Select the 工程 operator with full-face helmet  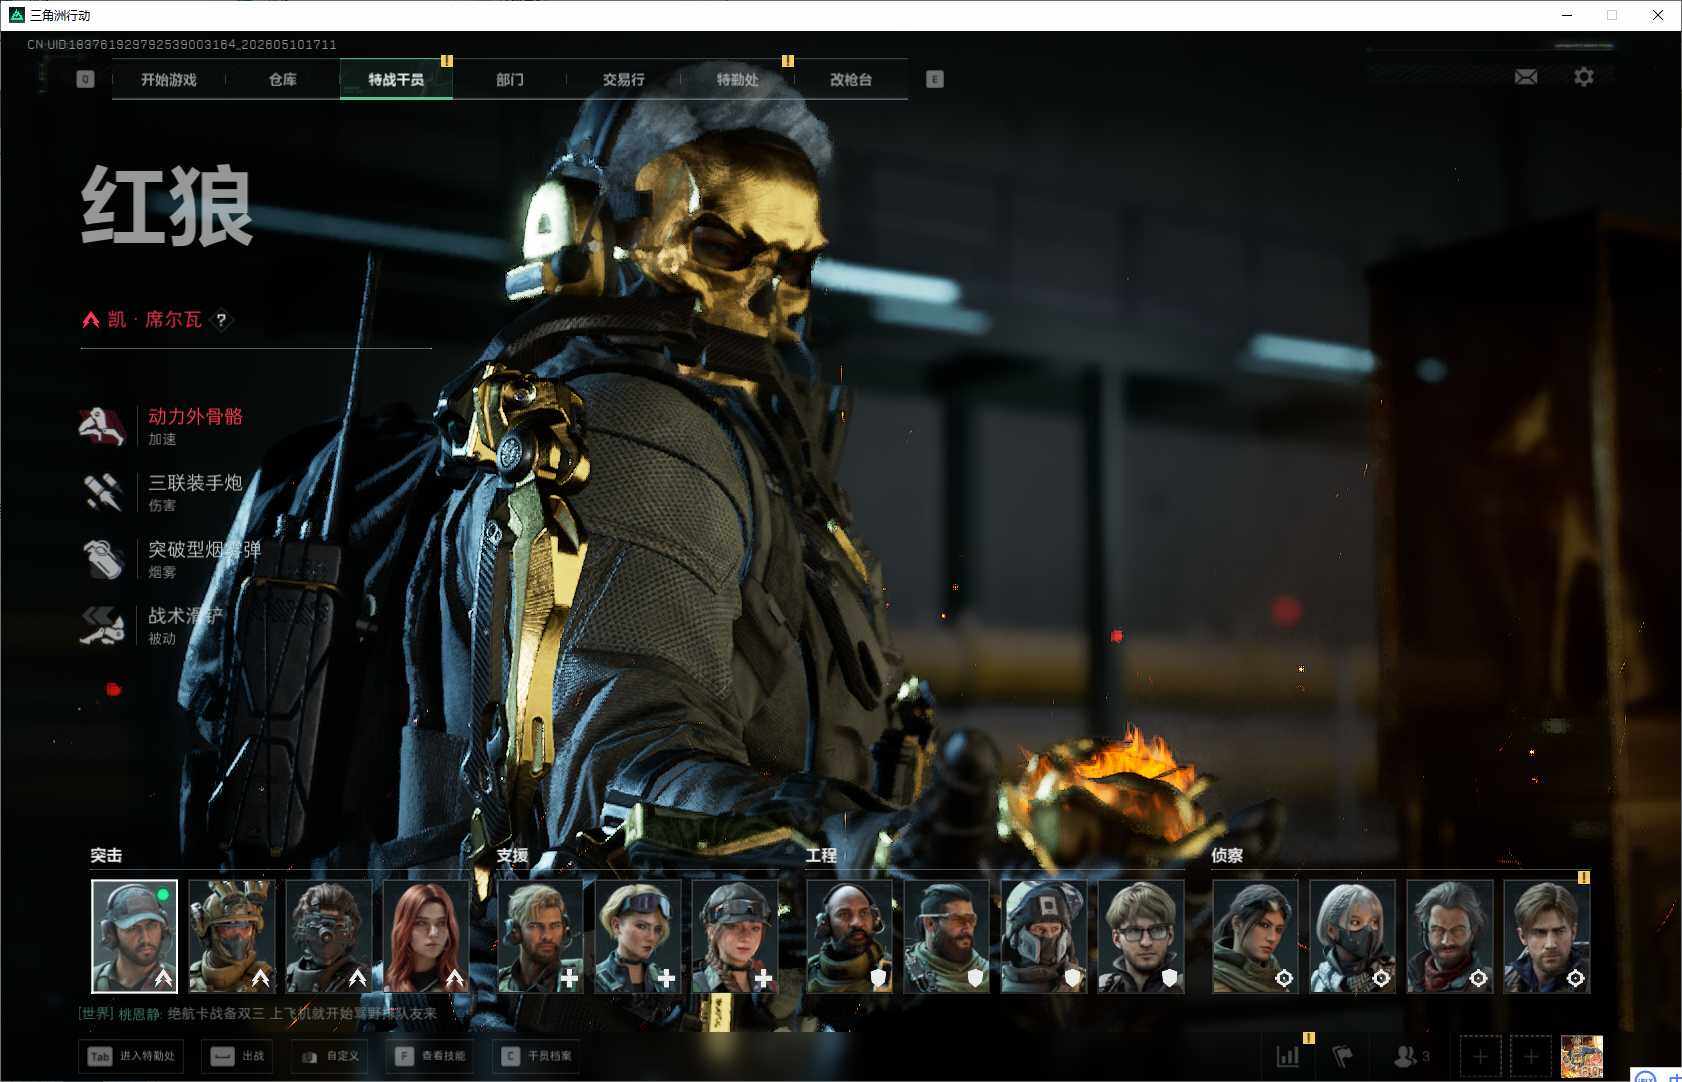(x=1043, y=937)
